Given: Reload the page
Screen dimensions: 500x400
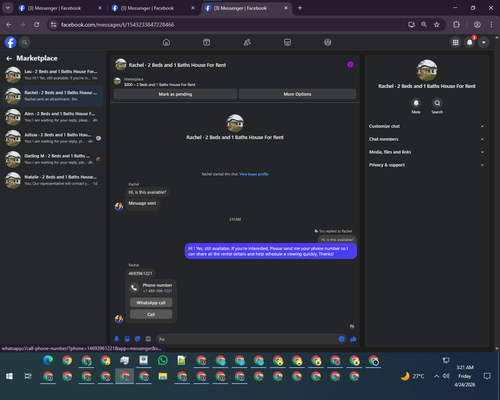Looking at the screenshot, I should coord(37,25).
